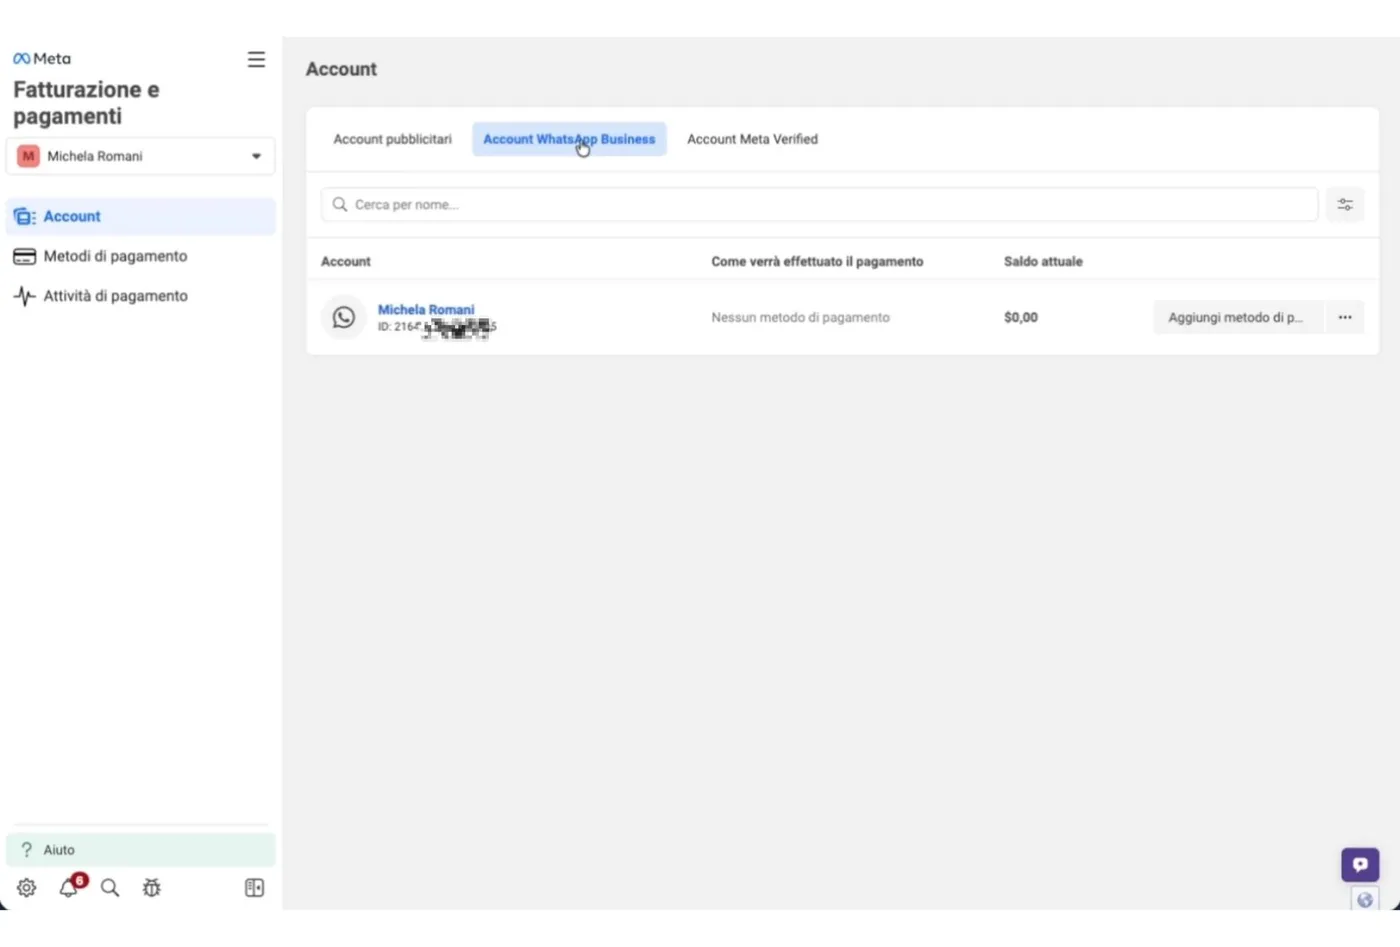
Task: Click the $0,00 balance value
Action: (x=1021, y=317)
